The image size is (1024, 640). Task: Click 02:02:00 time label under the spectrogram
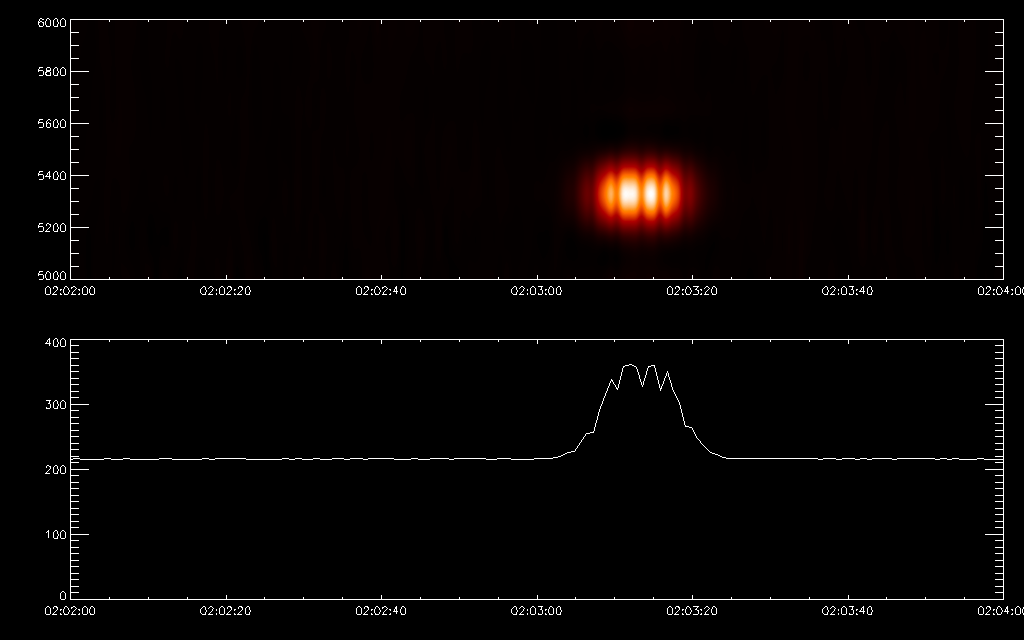point(72,291)
